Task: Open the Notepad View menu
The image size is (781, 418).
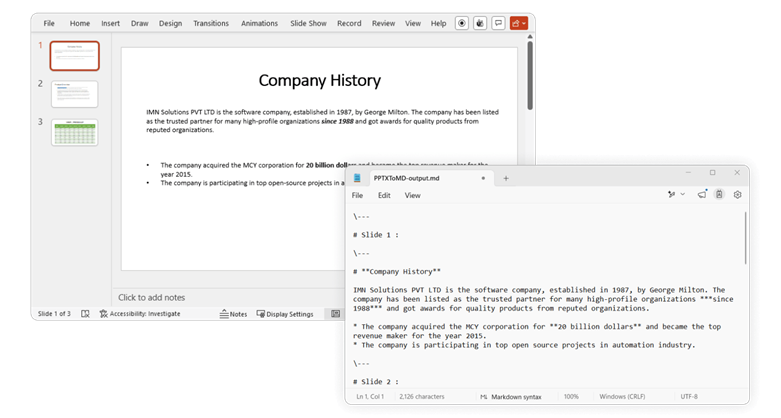Action: coord(412,195)
